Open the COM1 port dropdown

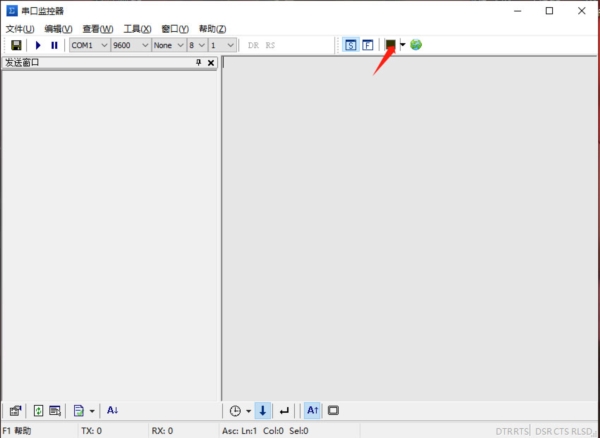90,45
